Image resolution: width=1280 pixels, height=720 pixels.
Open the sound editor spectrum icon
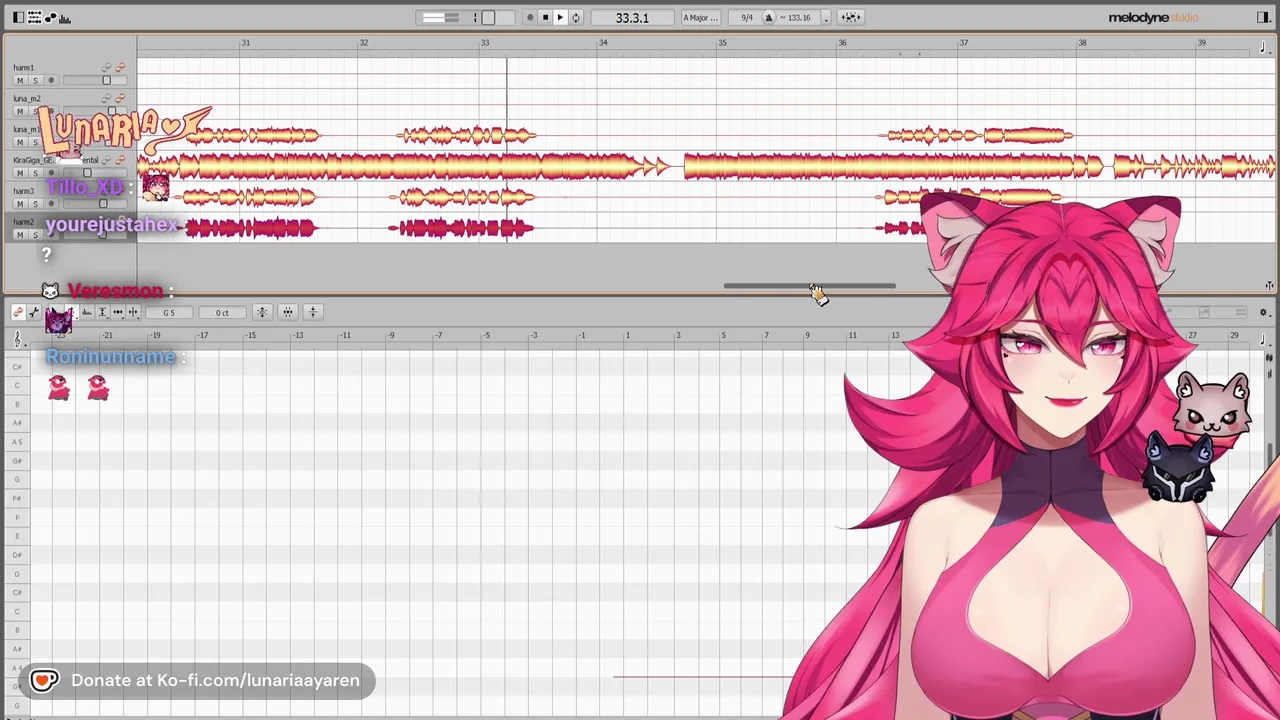[65, 17]
